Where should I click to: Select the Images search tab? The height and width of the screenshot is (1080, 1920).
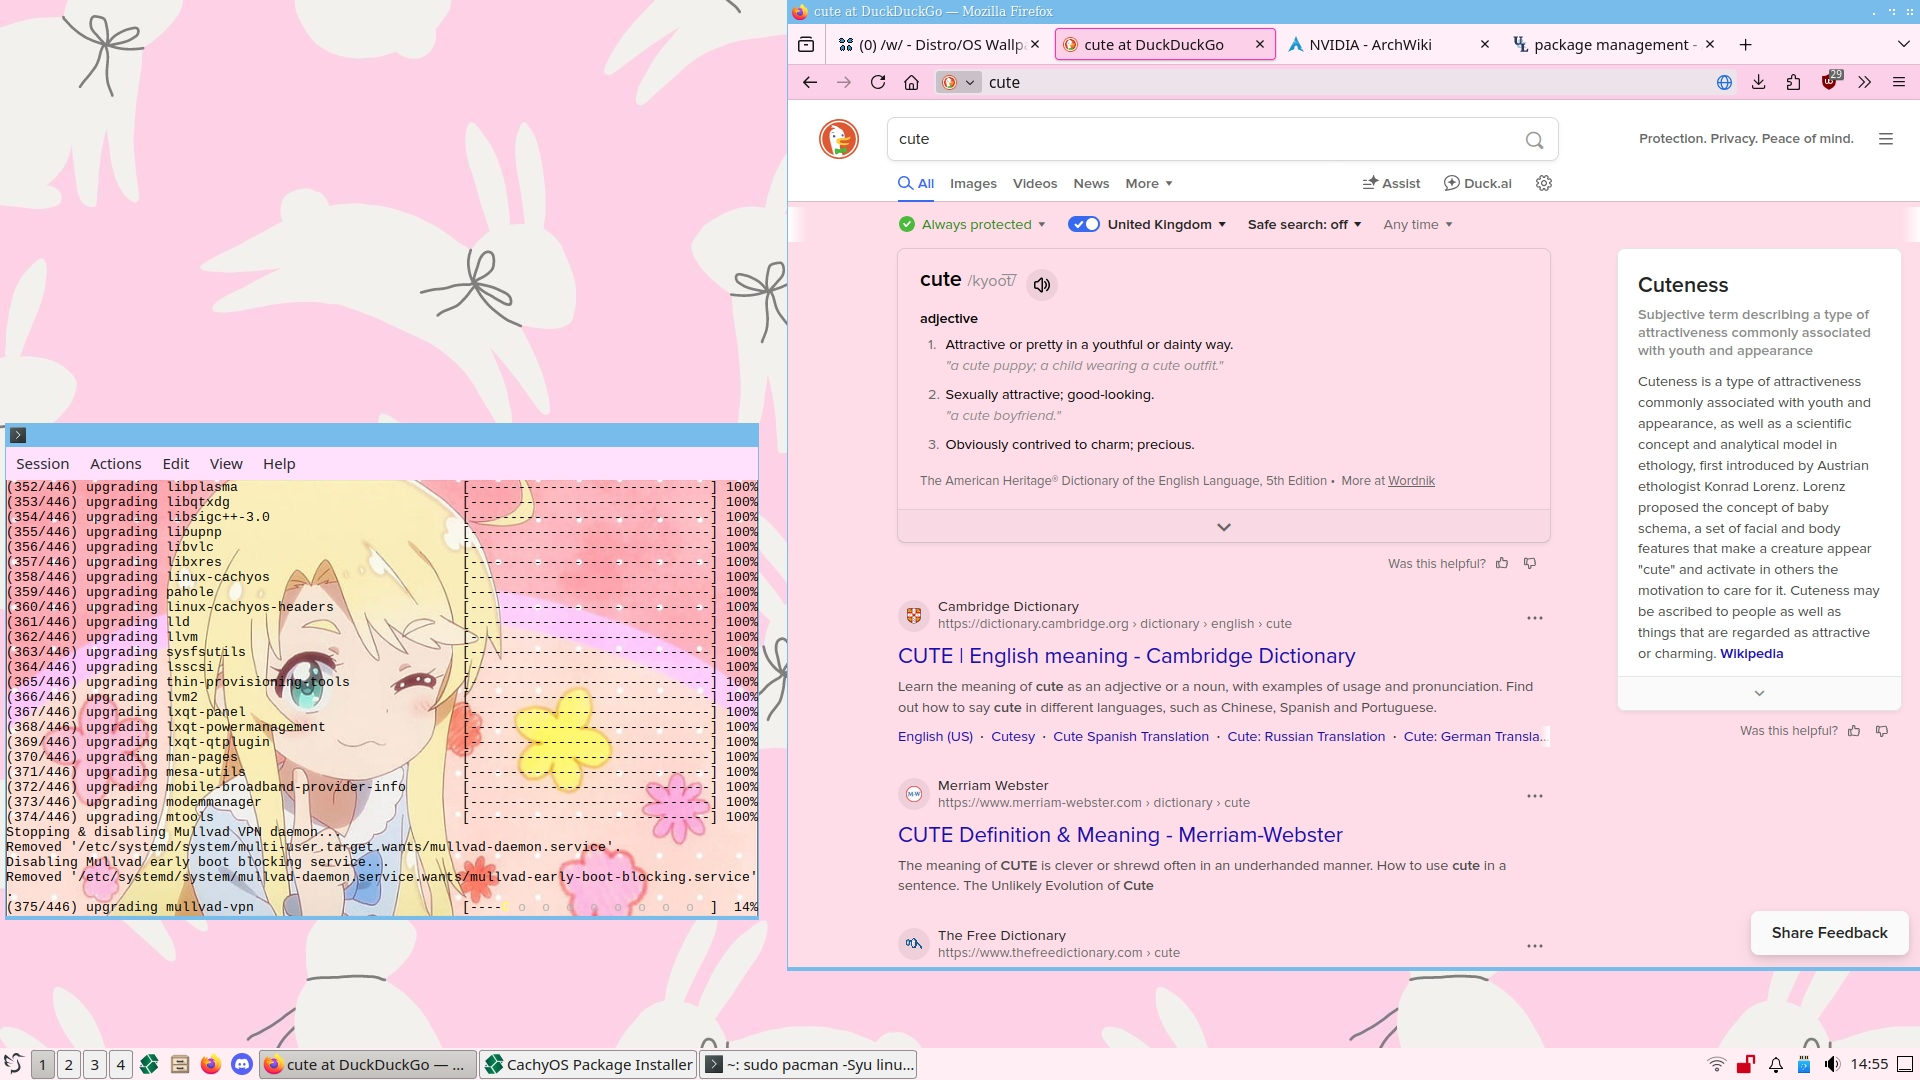click(x=973, y=184)
